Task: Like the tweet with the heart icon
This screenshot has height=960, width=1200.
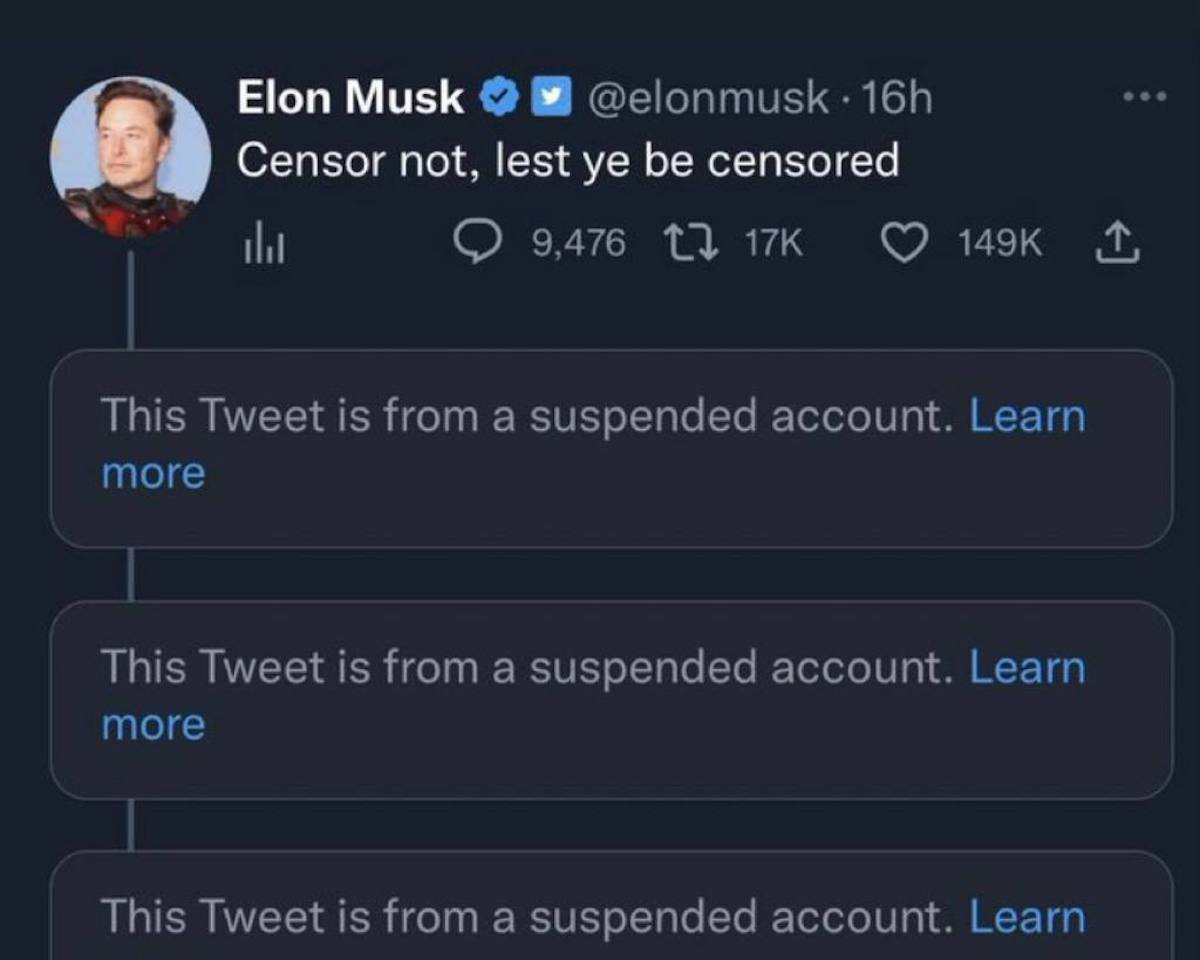Action: pos(906,243)
